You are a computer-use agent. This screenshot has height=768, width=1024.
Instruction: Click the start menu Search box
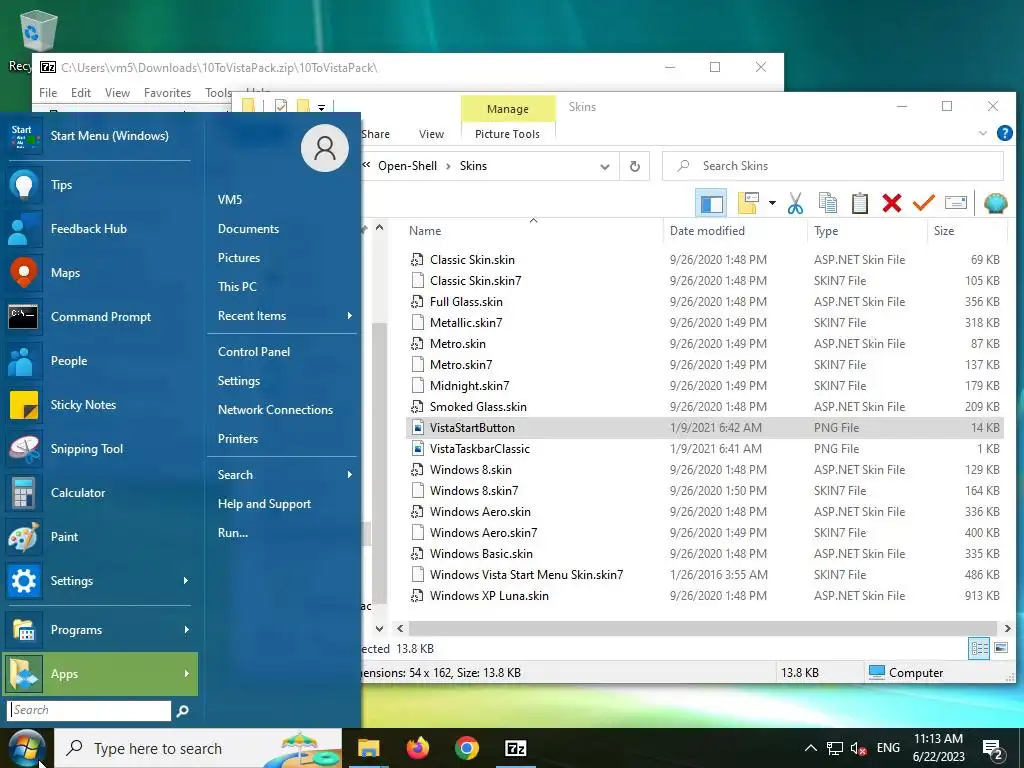(89, 710)
